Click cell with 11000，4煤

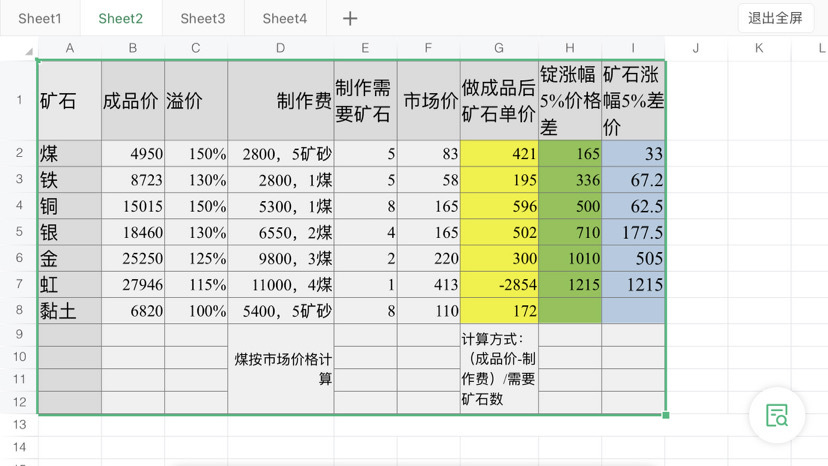(x=281, y=284)
